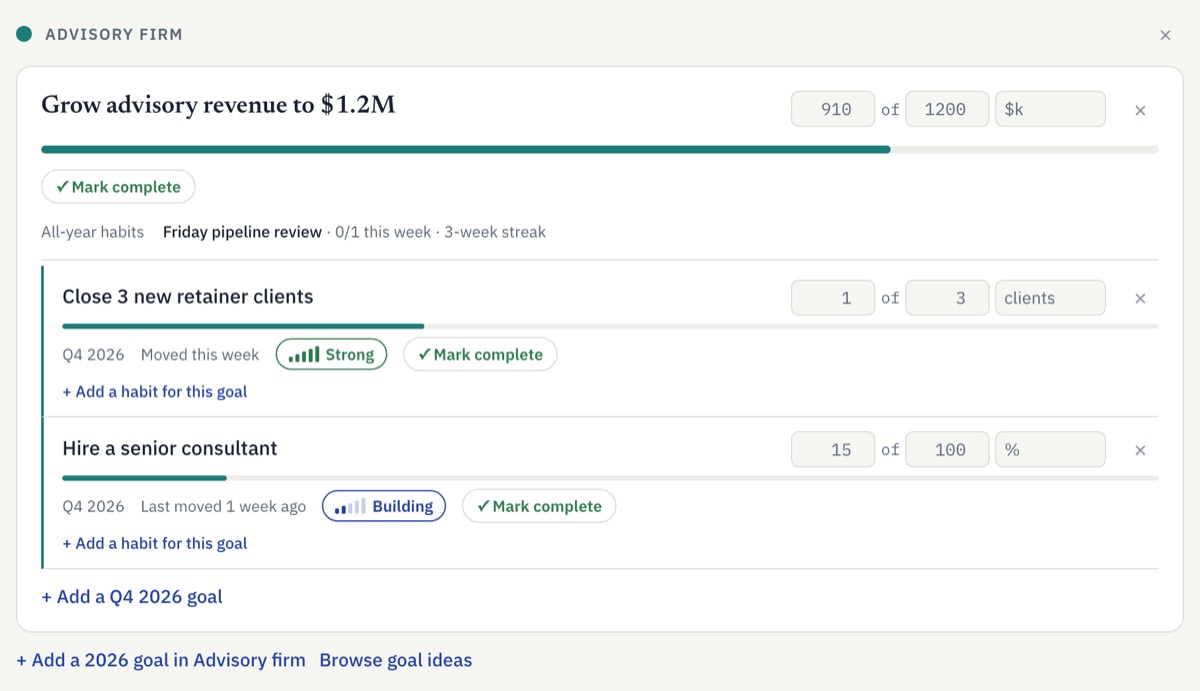Edit the 15 progress value field
This screenshot has width=1200, height=691.
click(x=833, y=450)
